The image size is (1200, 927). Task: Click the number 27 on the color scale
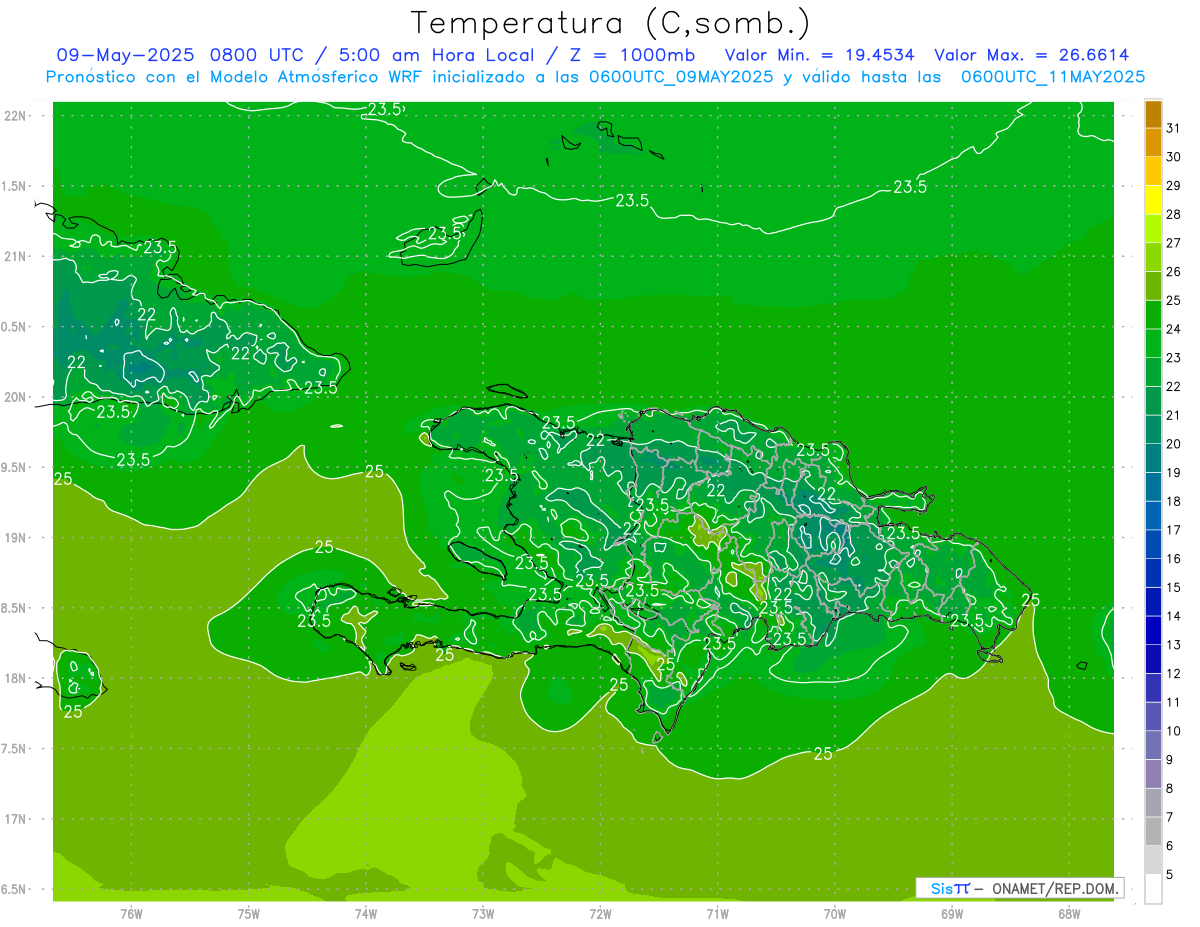(1173, 243)
